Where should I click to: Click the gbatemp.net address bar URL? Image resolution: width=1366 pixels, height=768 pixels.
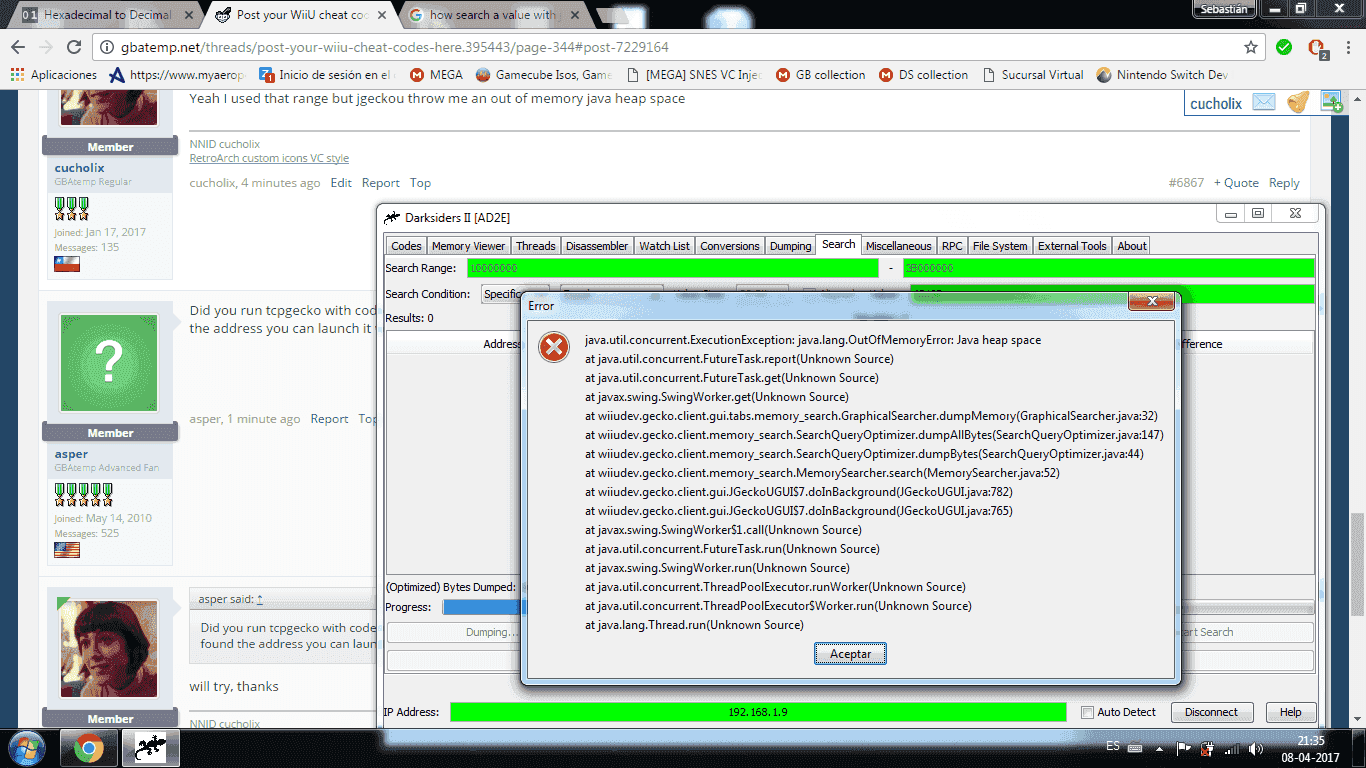[x=395, y=47]
